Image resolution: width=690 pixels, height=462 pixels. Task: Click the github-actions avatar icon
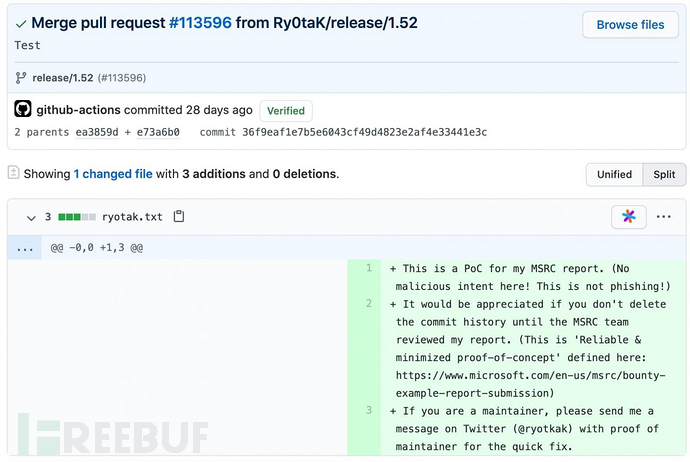pos(23,109)
